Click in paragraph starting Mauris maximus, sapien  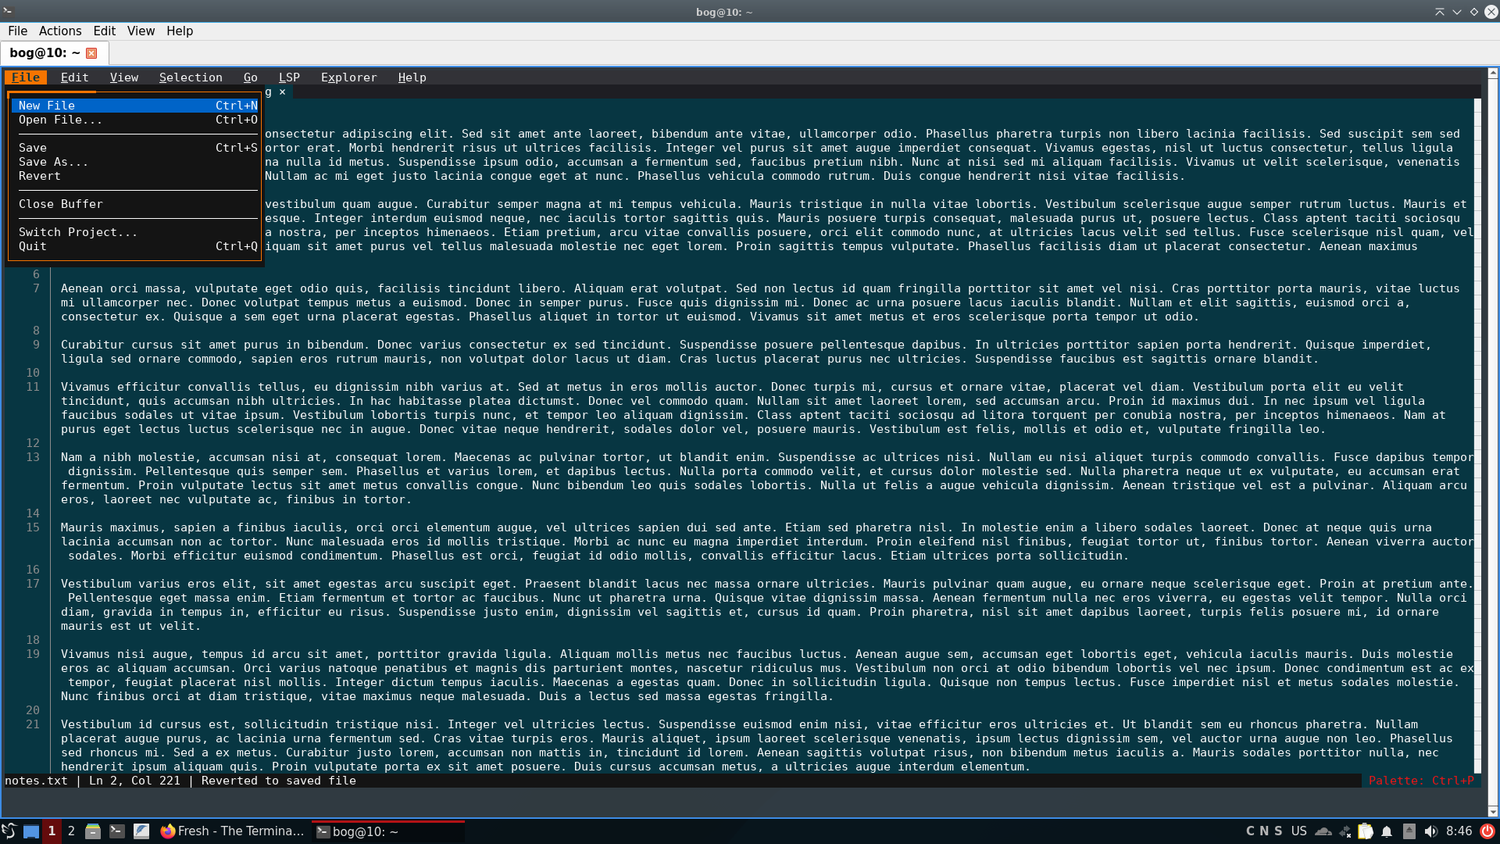767,541
